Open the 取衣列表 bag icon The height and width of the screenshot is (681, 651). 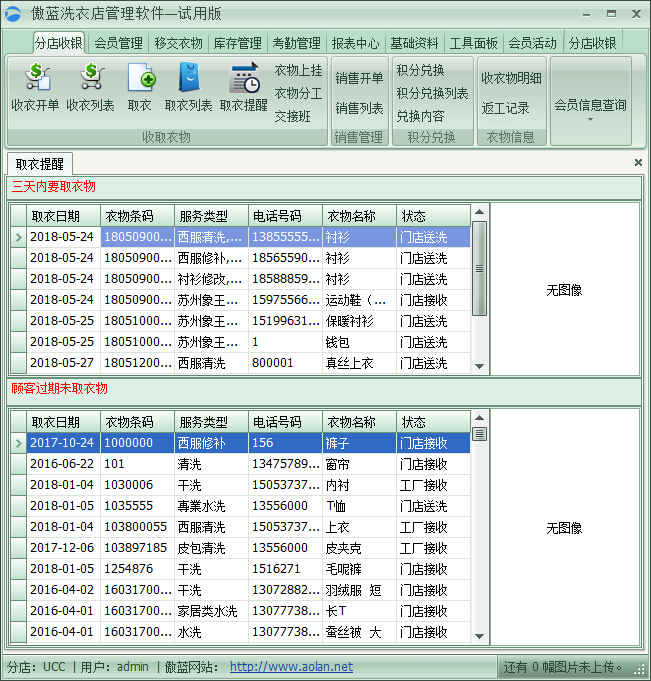tap(188, 78)
